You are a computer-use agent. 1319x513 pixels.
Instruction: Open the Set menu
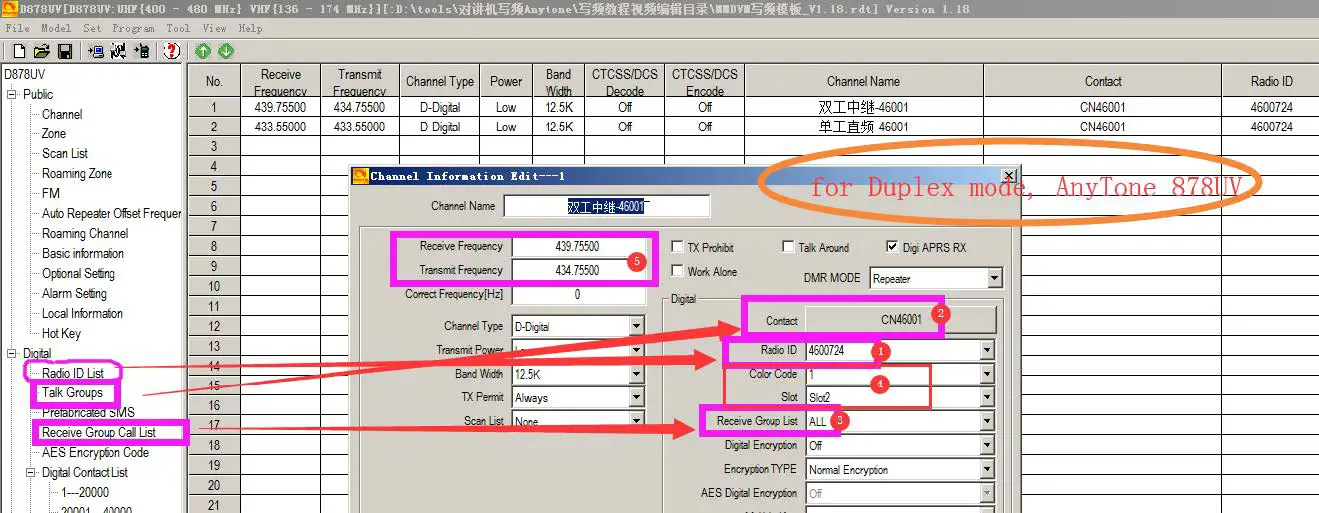click(92, 28)
